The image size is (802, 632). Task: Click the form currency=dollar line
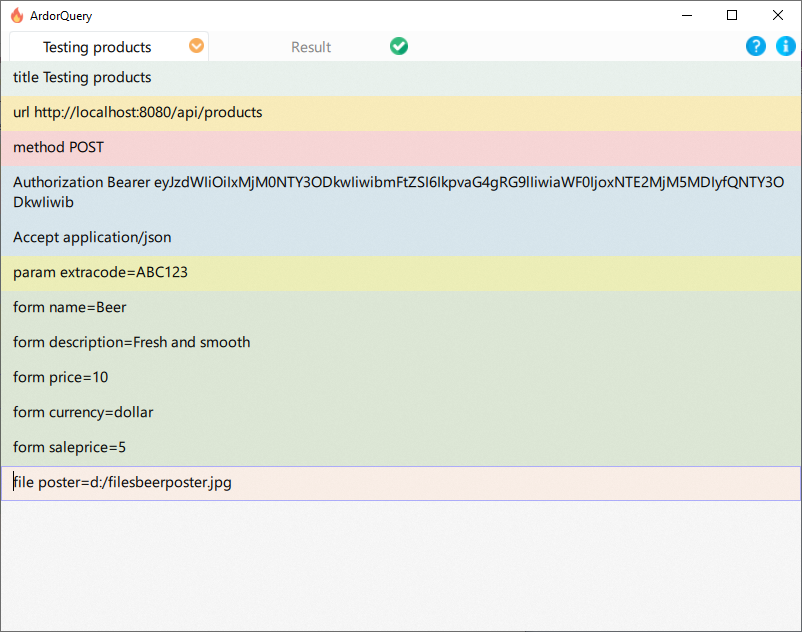[401, 413]
